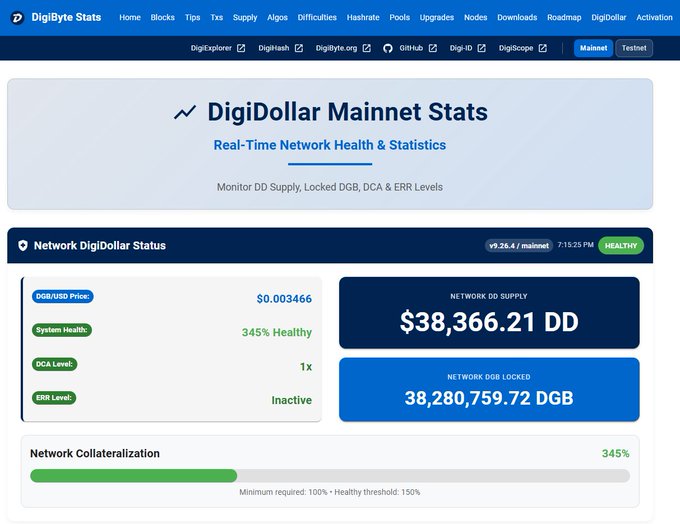
Task: Click the Inactive ERR value
Action: coord(291,400)
